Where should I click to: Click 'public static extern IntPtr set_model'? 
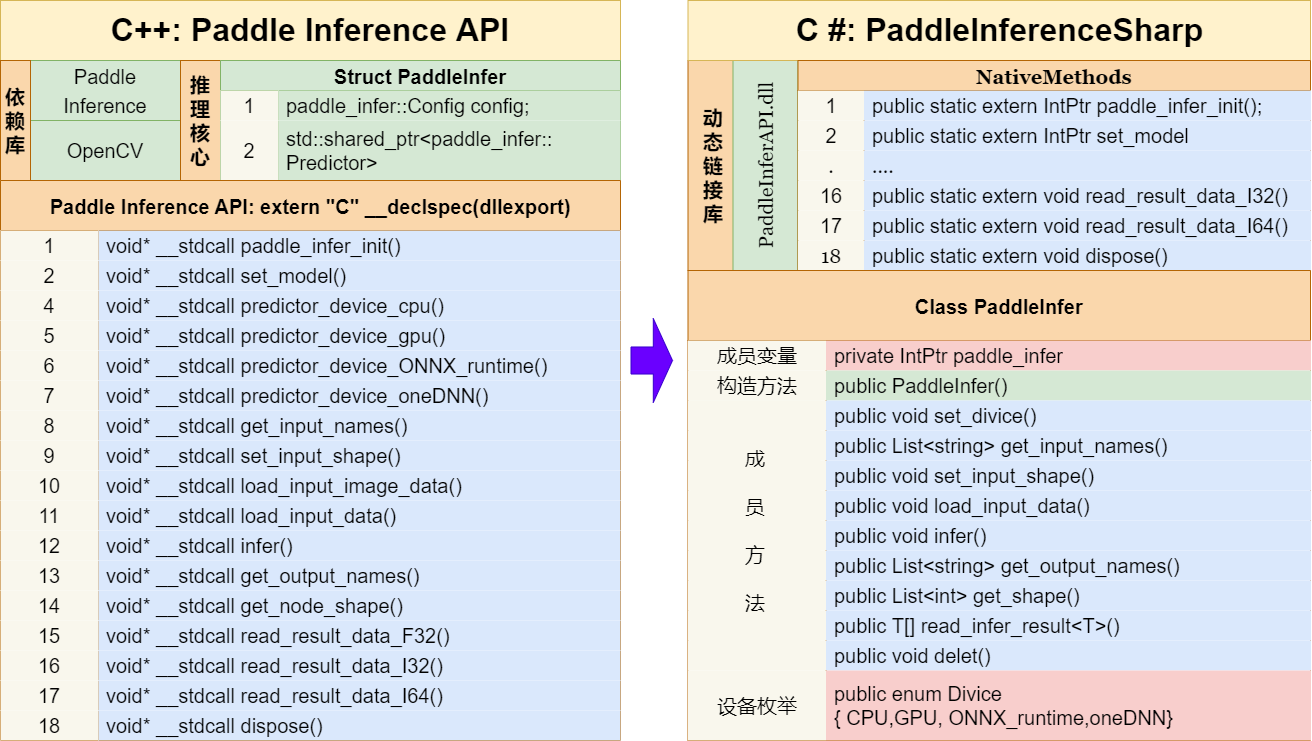click(1087, 136)
